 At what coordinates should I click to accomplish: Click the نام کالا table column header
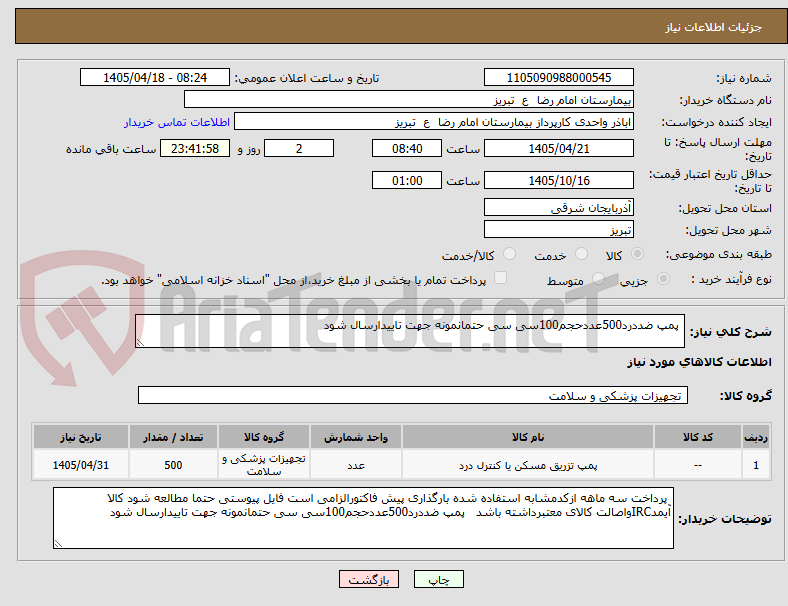click(528, 437)
